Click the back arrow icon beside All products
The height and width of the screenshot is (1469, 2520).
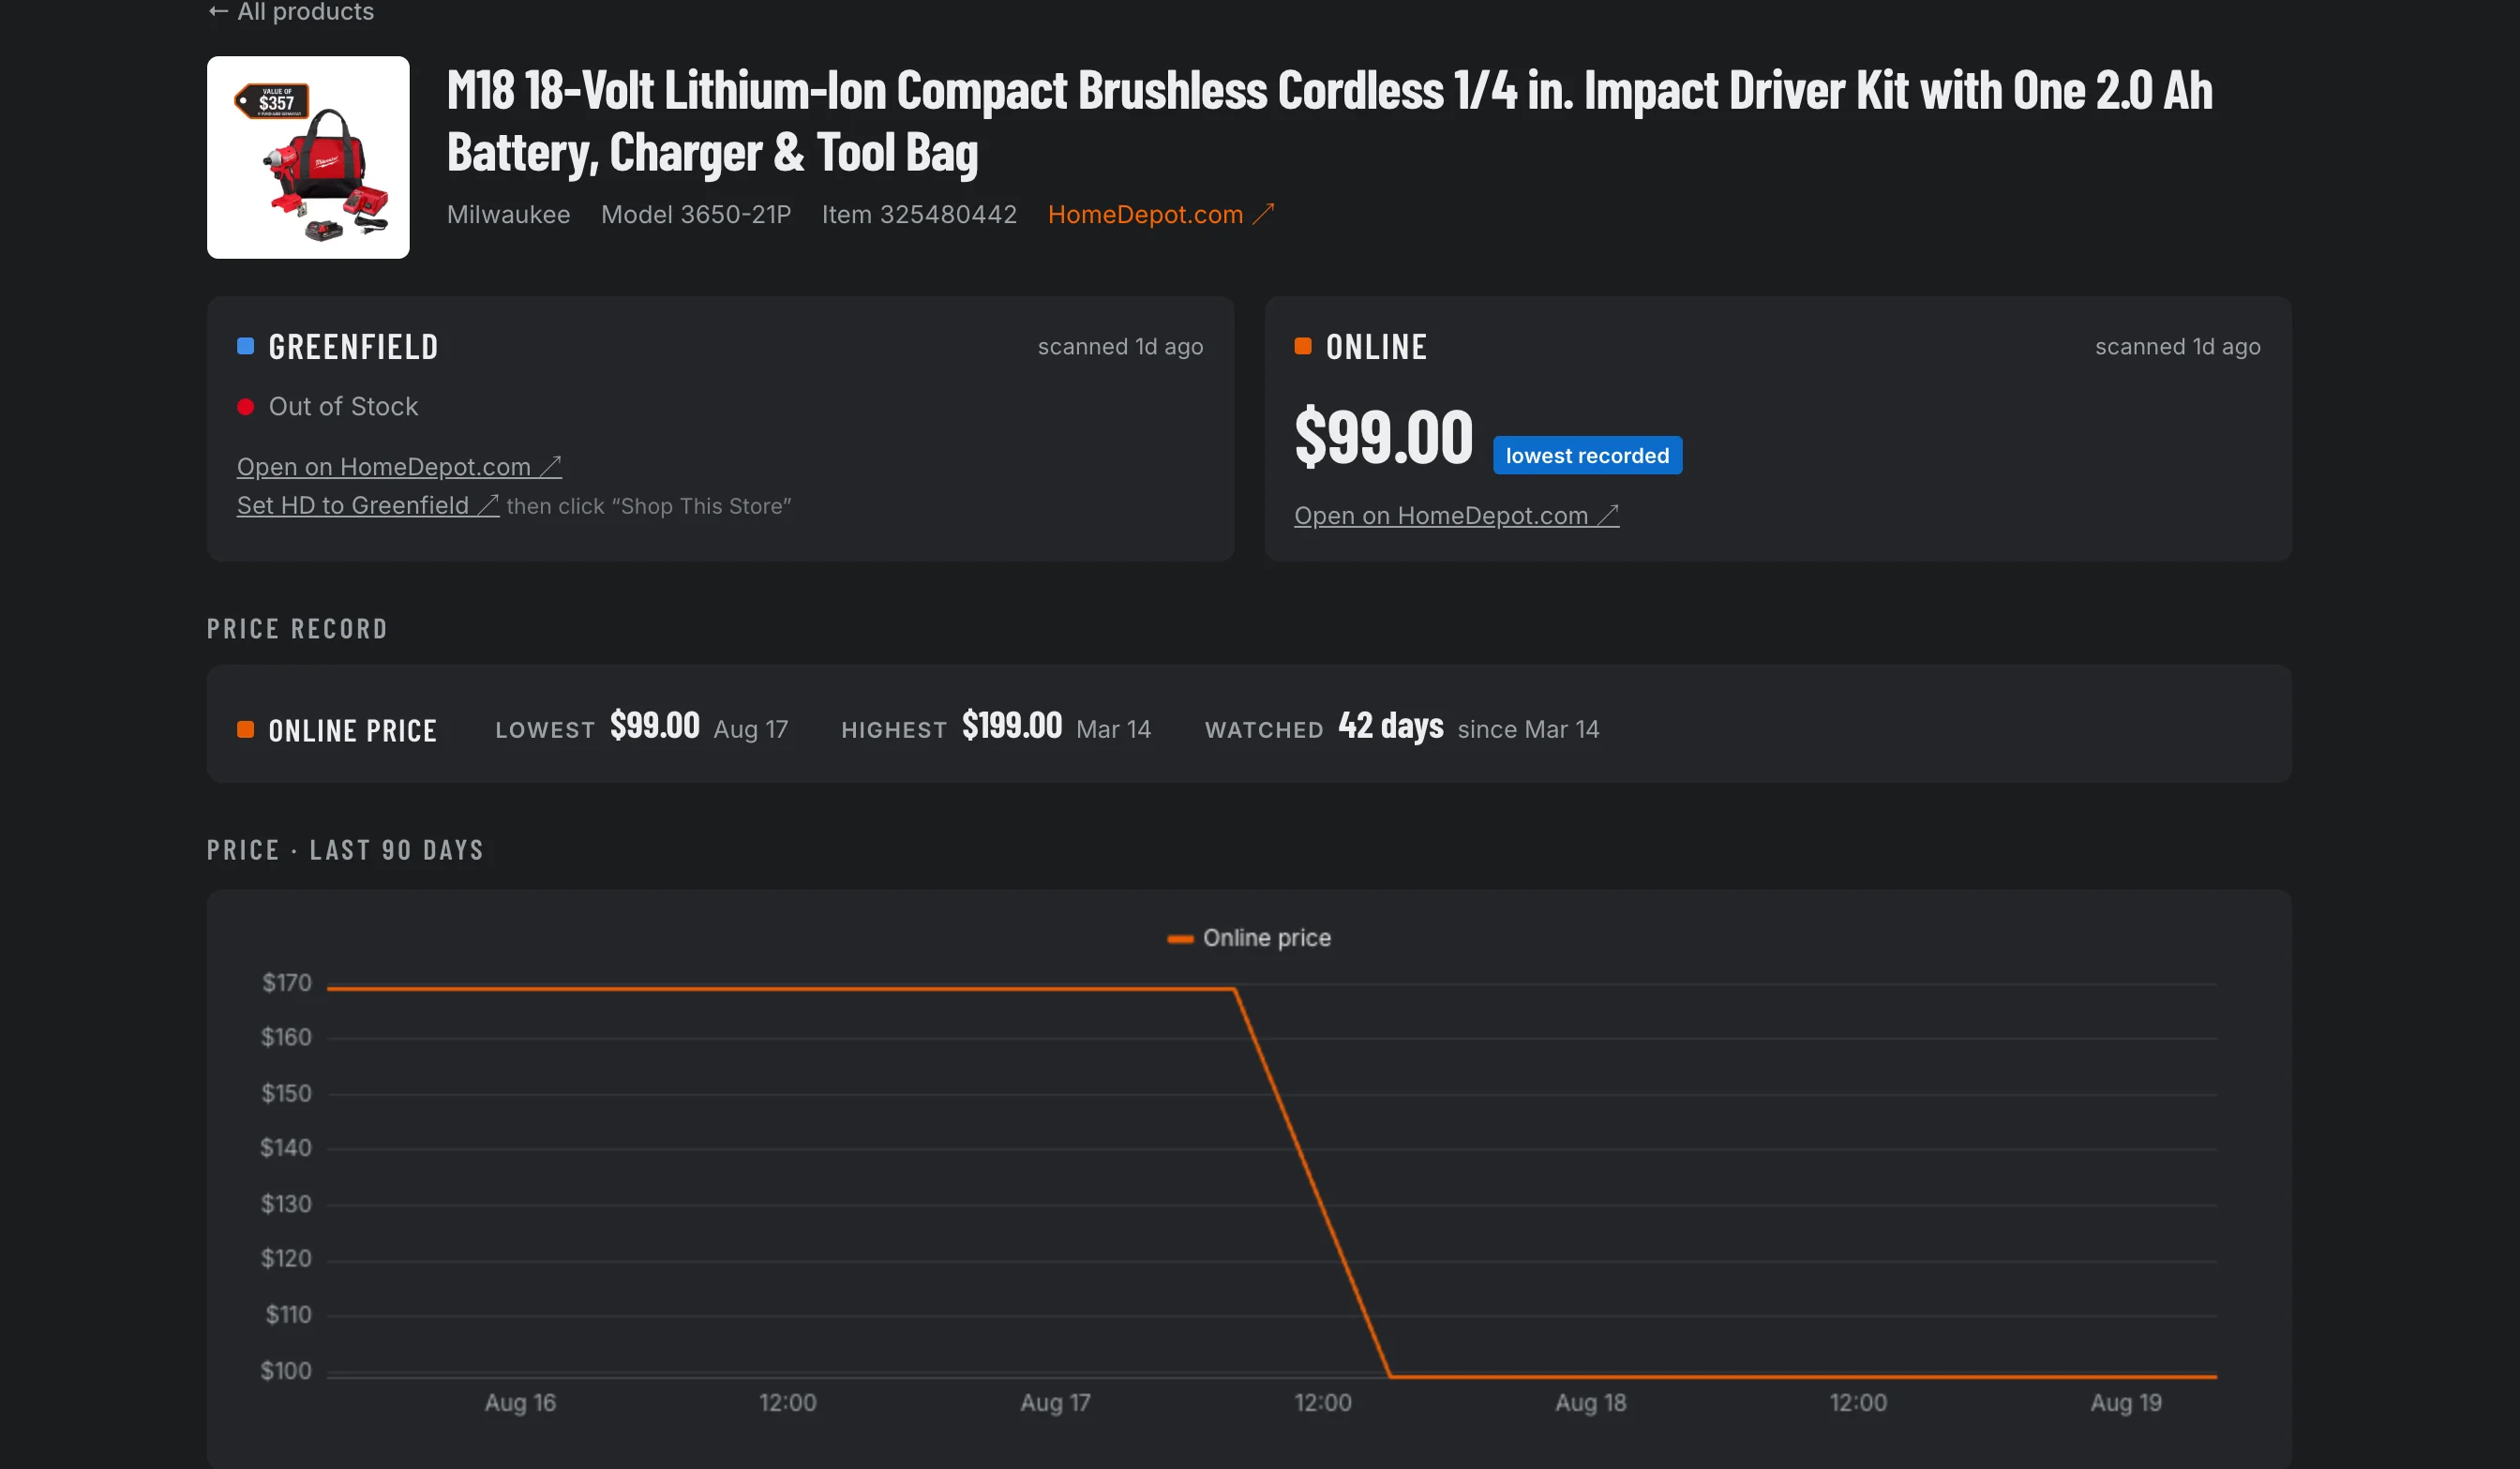218,12
